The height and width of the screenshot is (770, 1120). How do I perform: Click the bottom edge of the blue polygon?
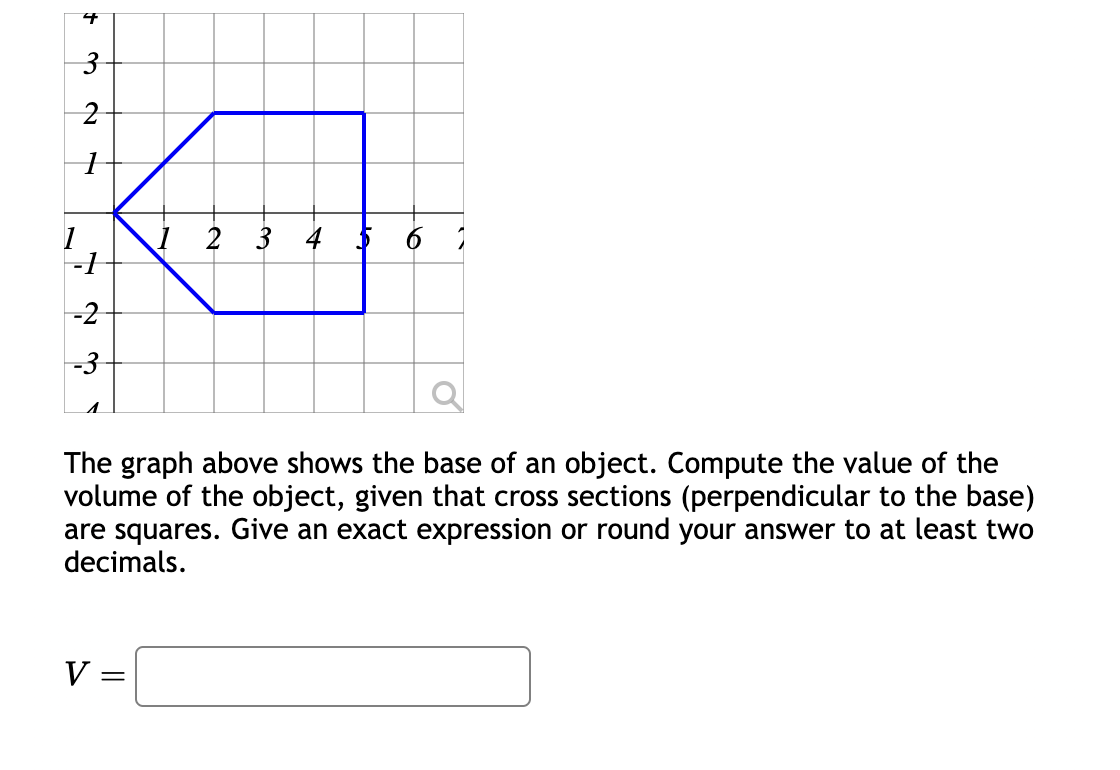290,312
